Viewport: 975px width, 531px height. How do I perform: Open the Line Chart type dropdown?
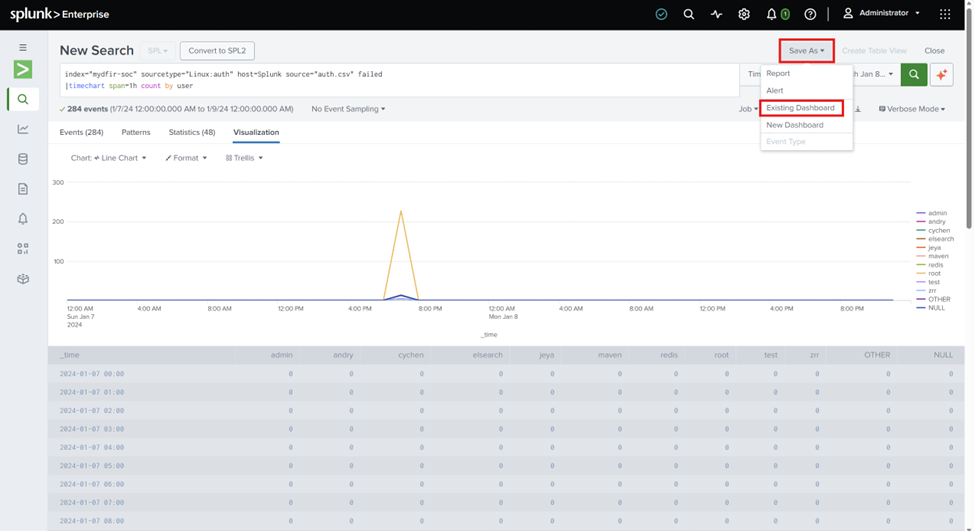109,158
